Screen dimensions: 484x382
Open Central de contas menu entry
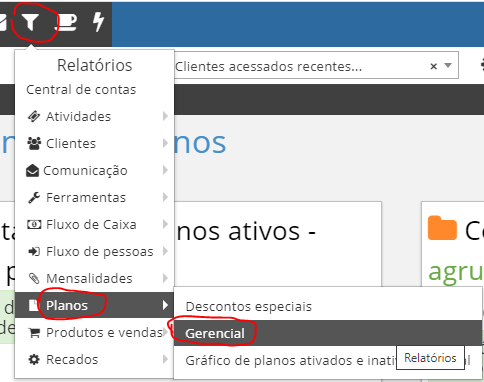tap(81, 90)
